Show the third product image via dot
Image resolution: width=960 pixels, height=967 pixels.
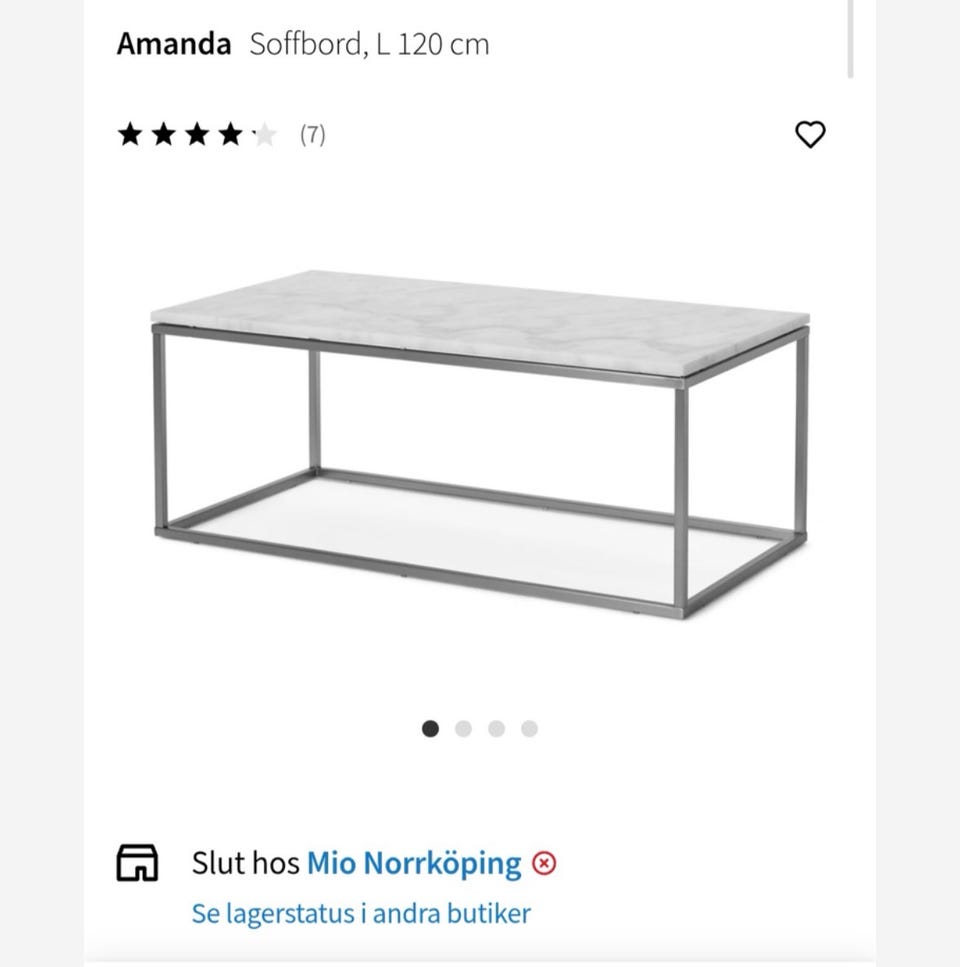coord(496,728)
